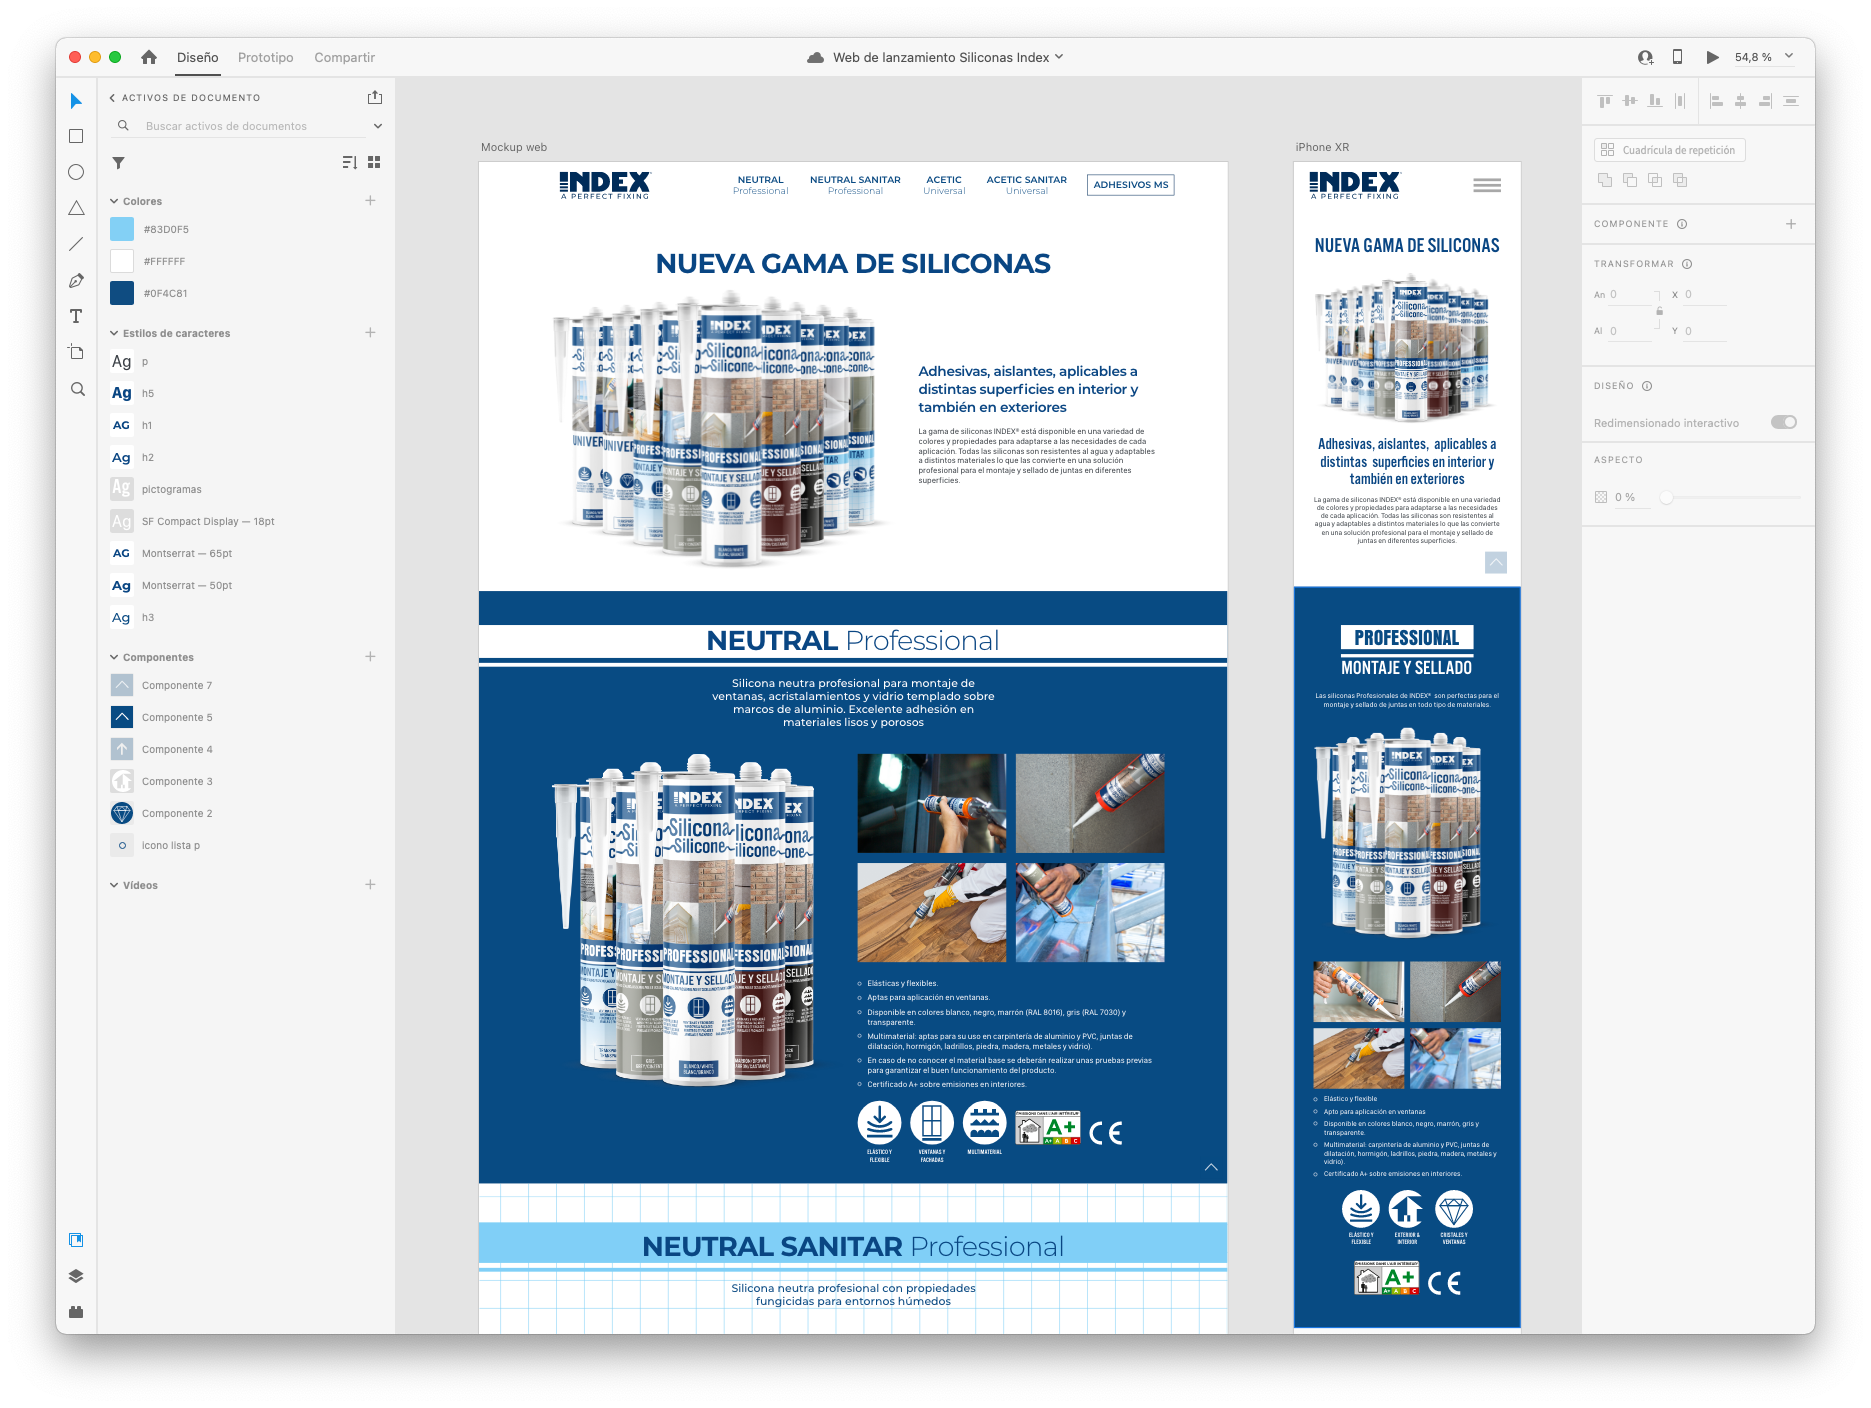Select the Pen tool
The height and width of the screenshot is (1408, 1871).
coord(76,281)
